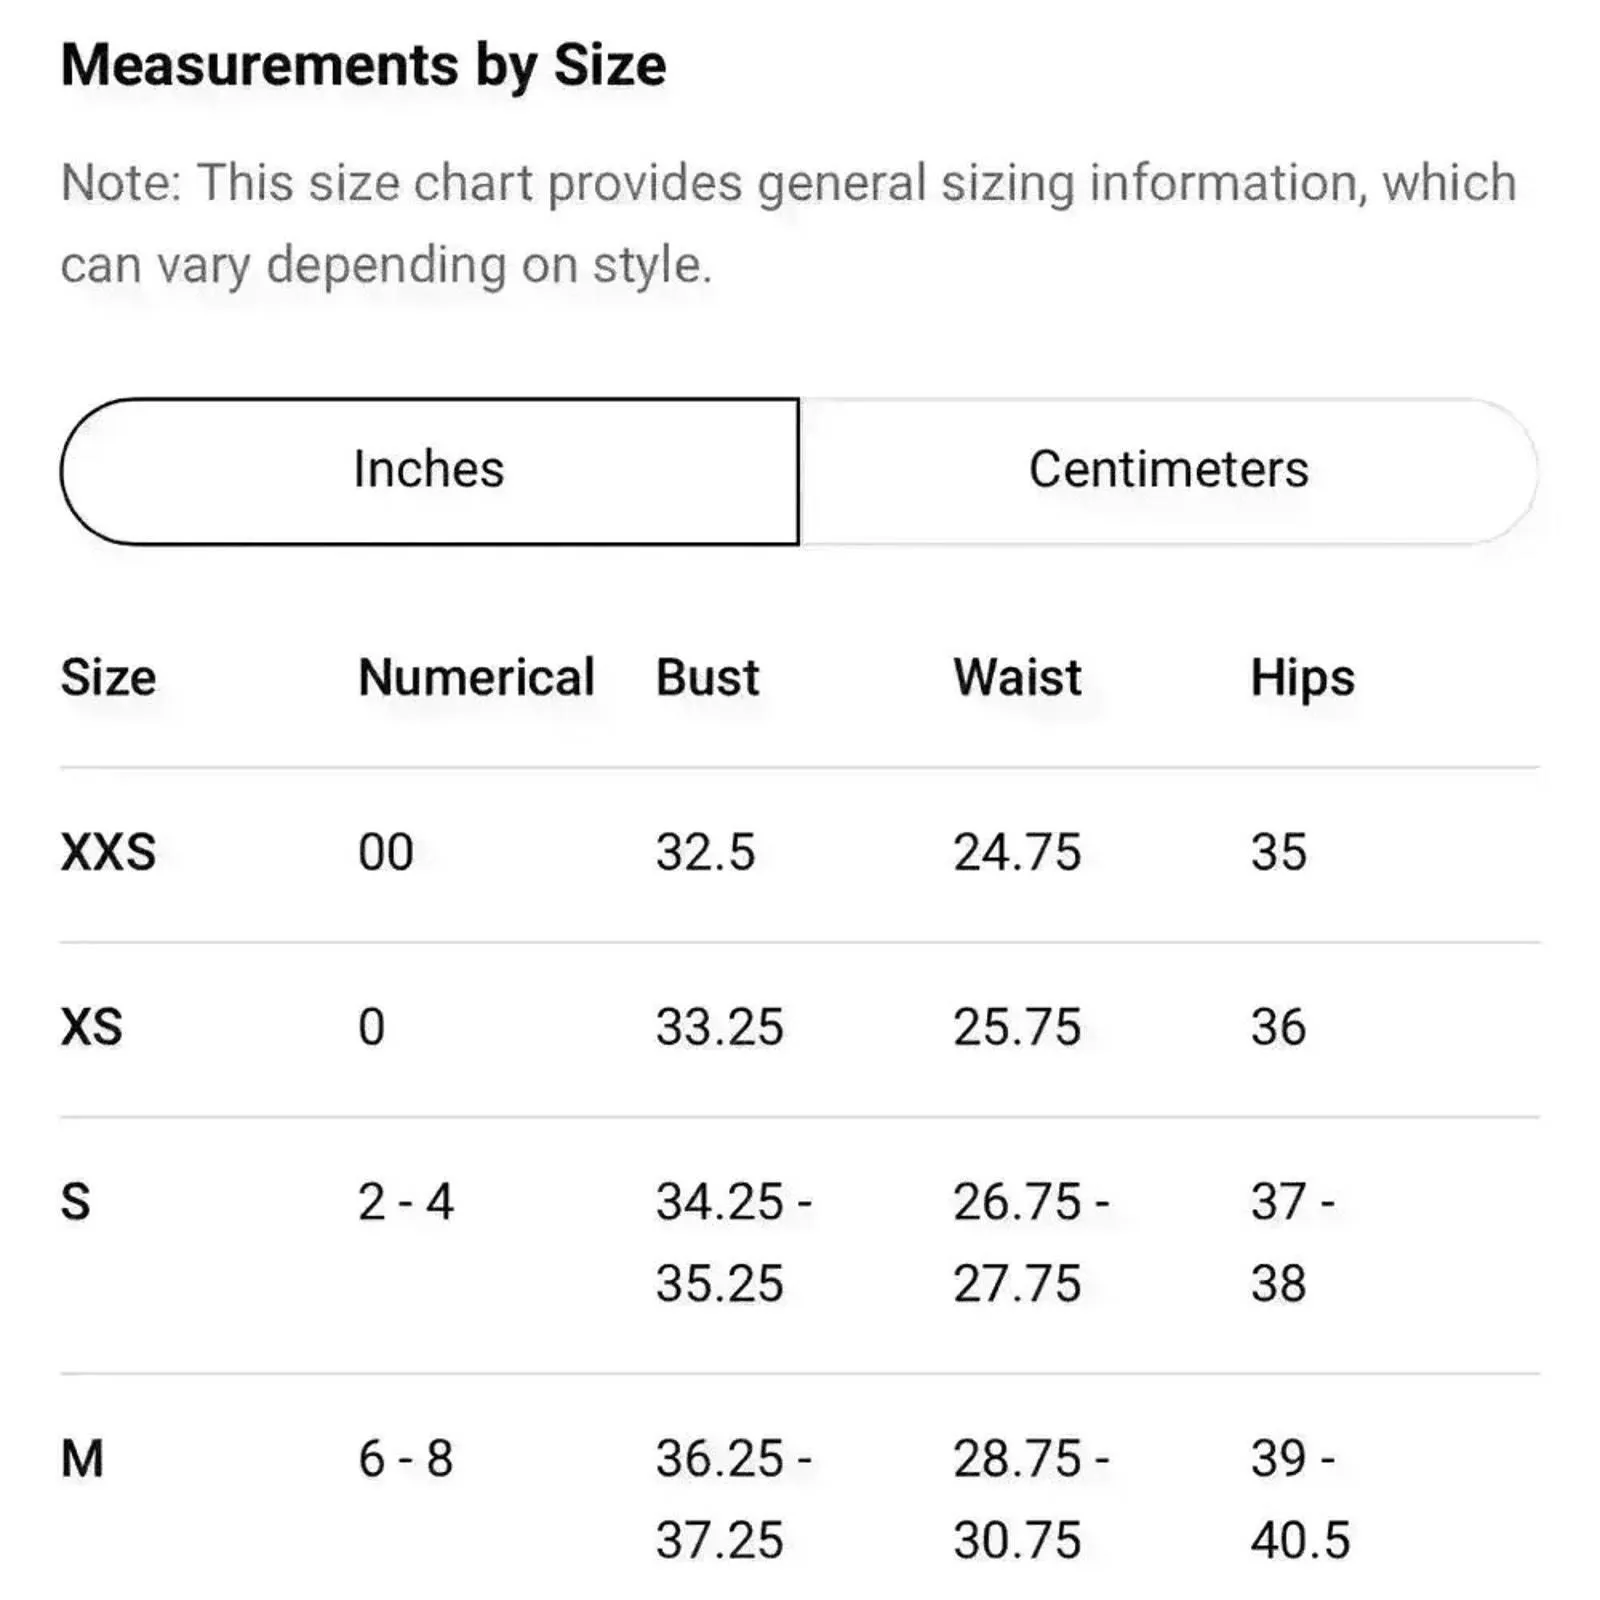Select the XS size row label

pos(91,1028)
